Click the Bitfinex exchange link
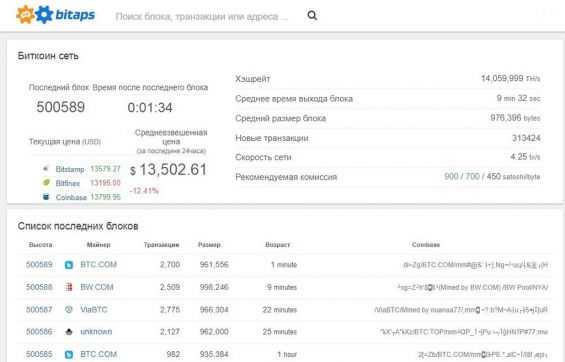565x362 pixels. pyautogui.click(x=68, y=183)
